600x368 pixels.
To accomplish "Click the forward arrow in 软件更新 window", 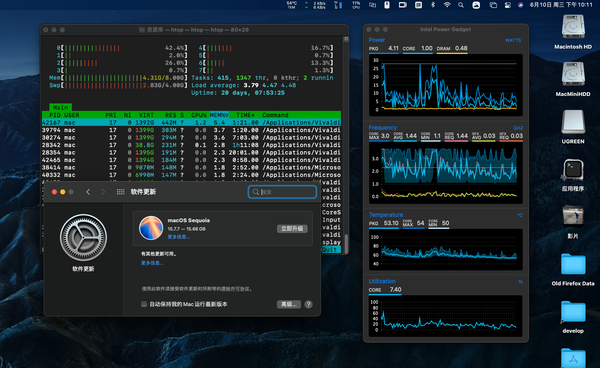I will click(x=103, y=192).
